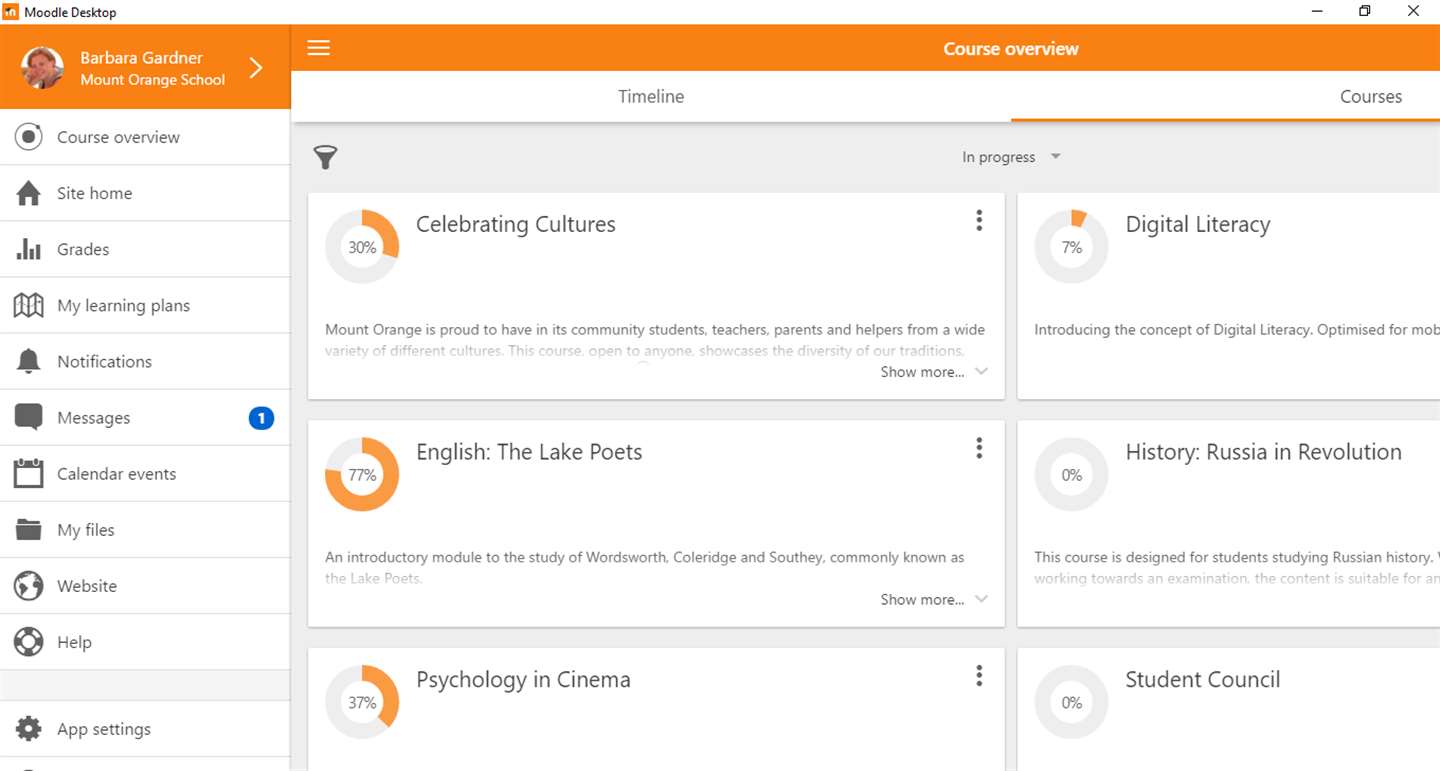Open the In progress dropdown
This screenshot has width=1440, height=771.
[1010, 157]
